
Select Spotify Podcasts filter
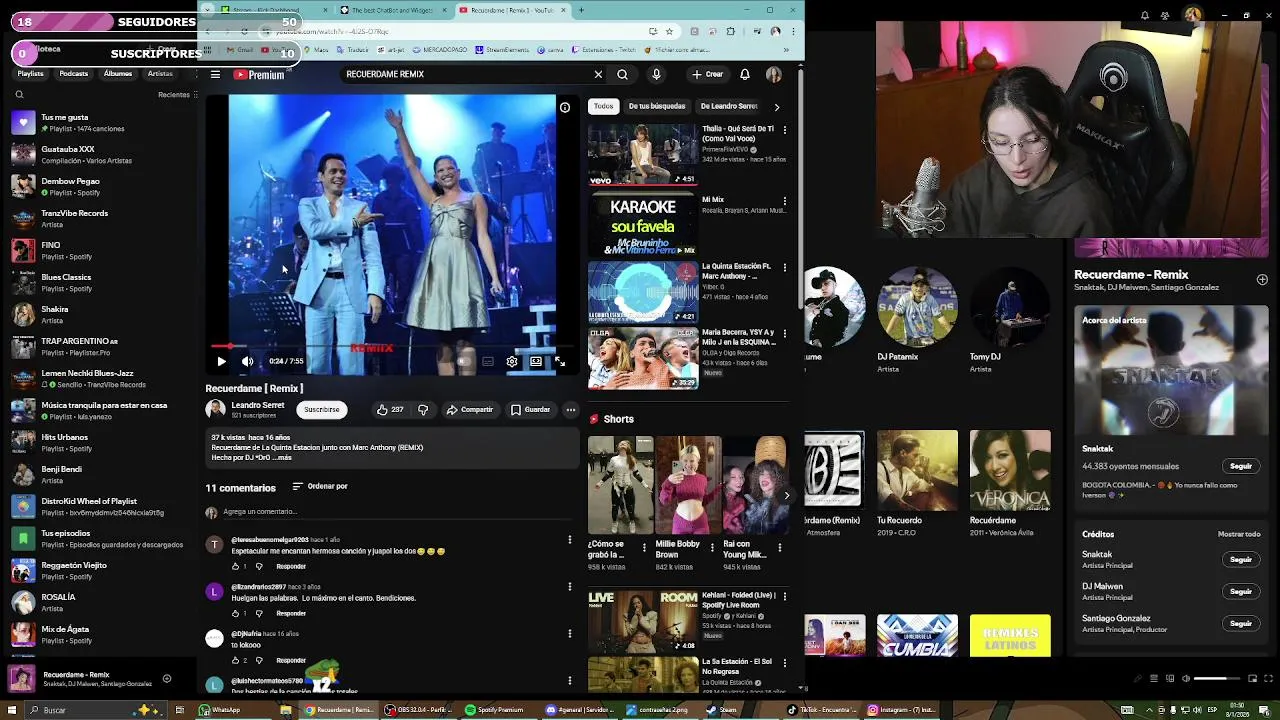tap(73, 74)
